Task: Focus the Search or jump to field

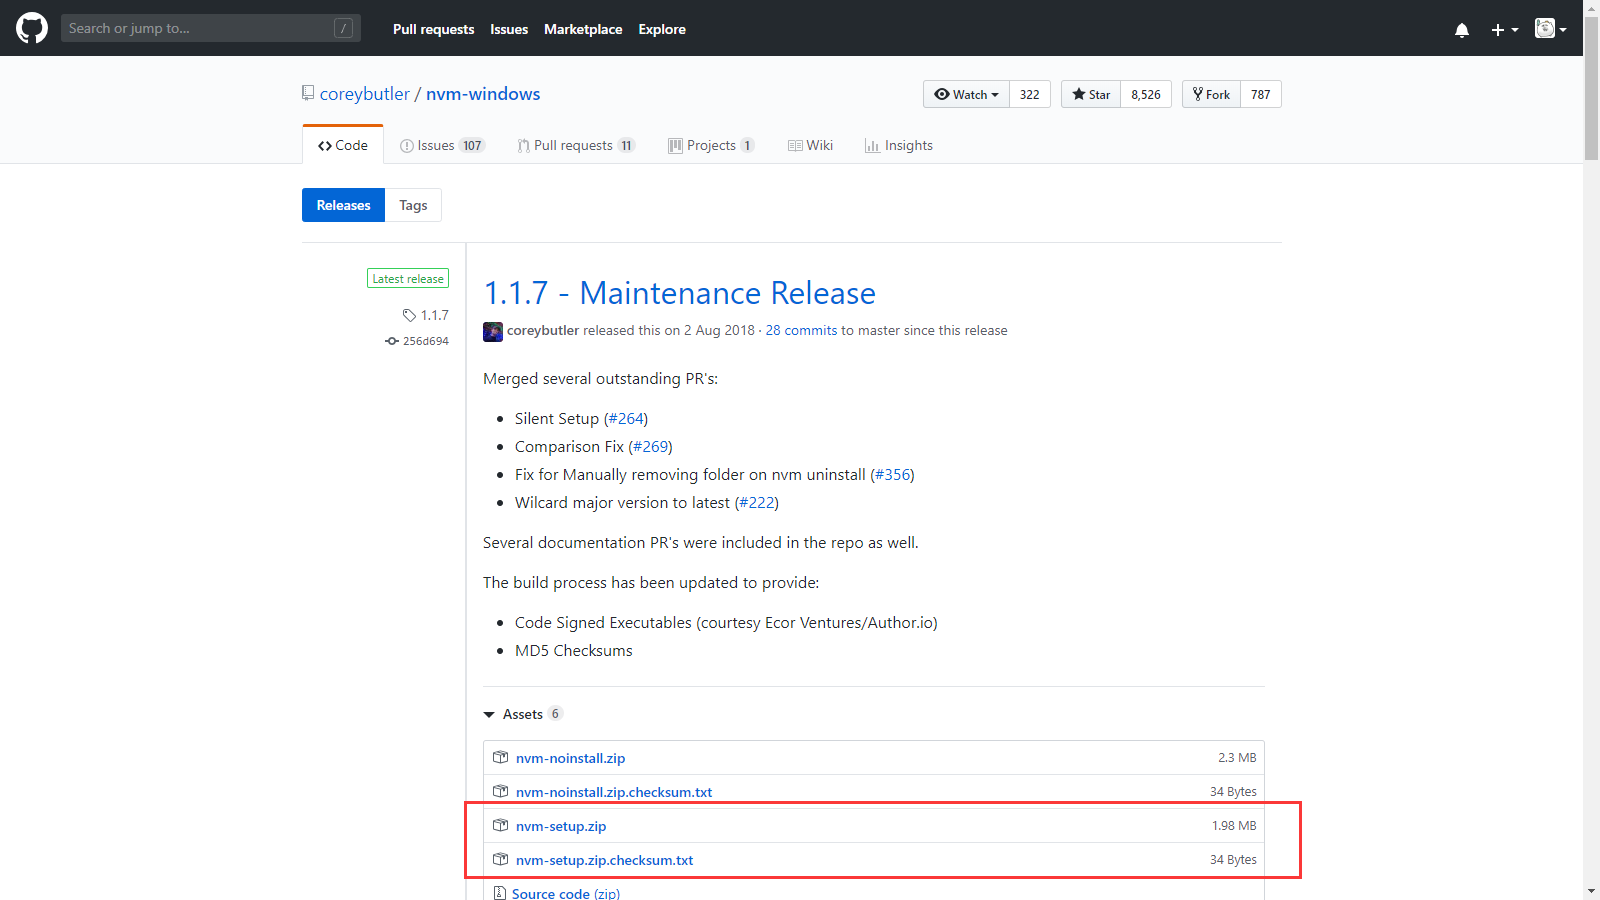Action: point(210,28)
